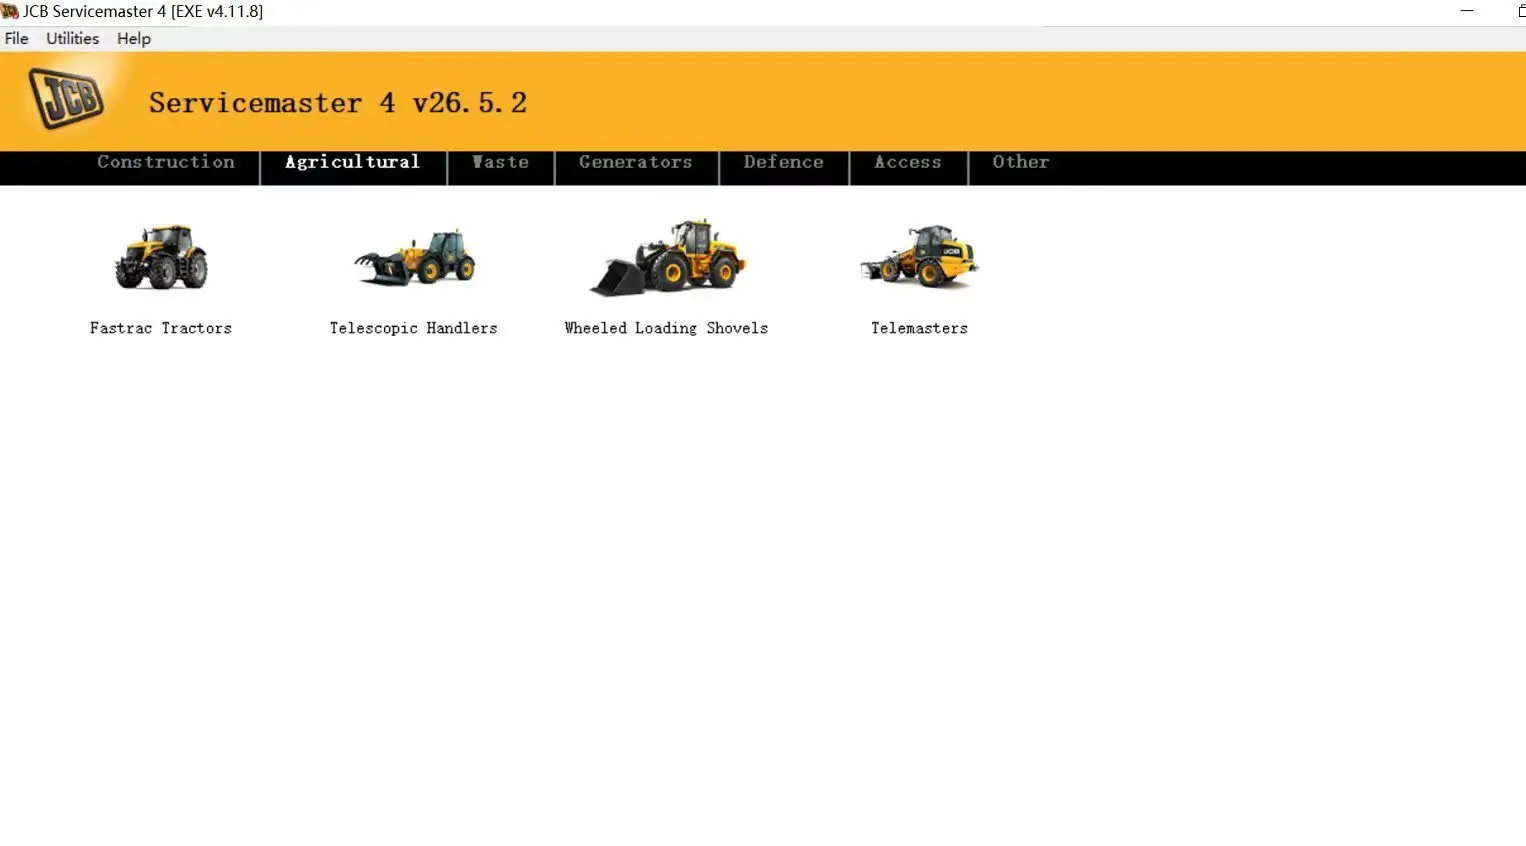This screenshot has width=1526, height=846.
Task: Click the Telemasters label
Action: [919, 328]
